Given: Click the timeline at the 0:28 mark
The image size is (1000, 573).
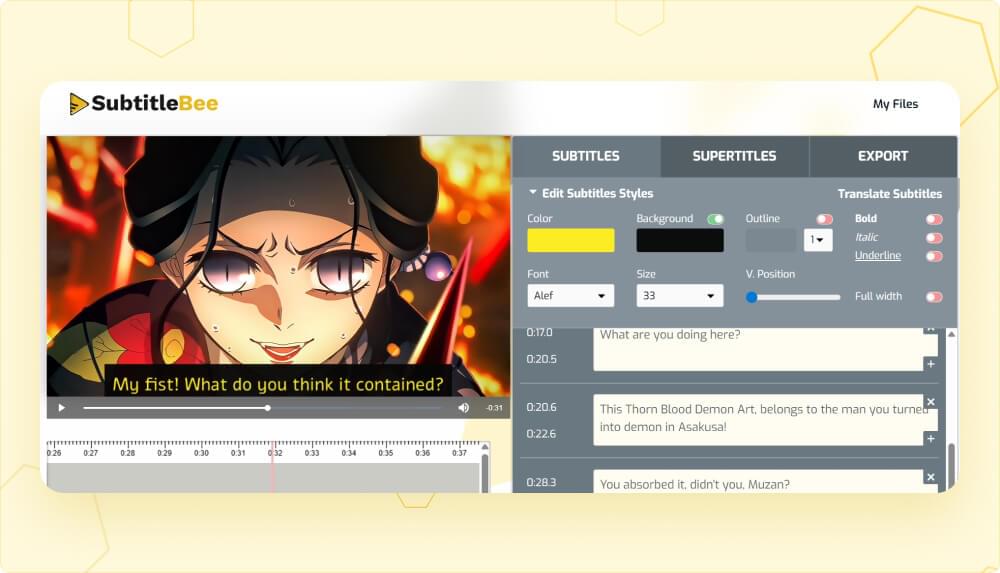Looking at the screenshot, I should tap(128, 453).
